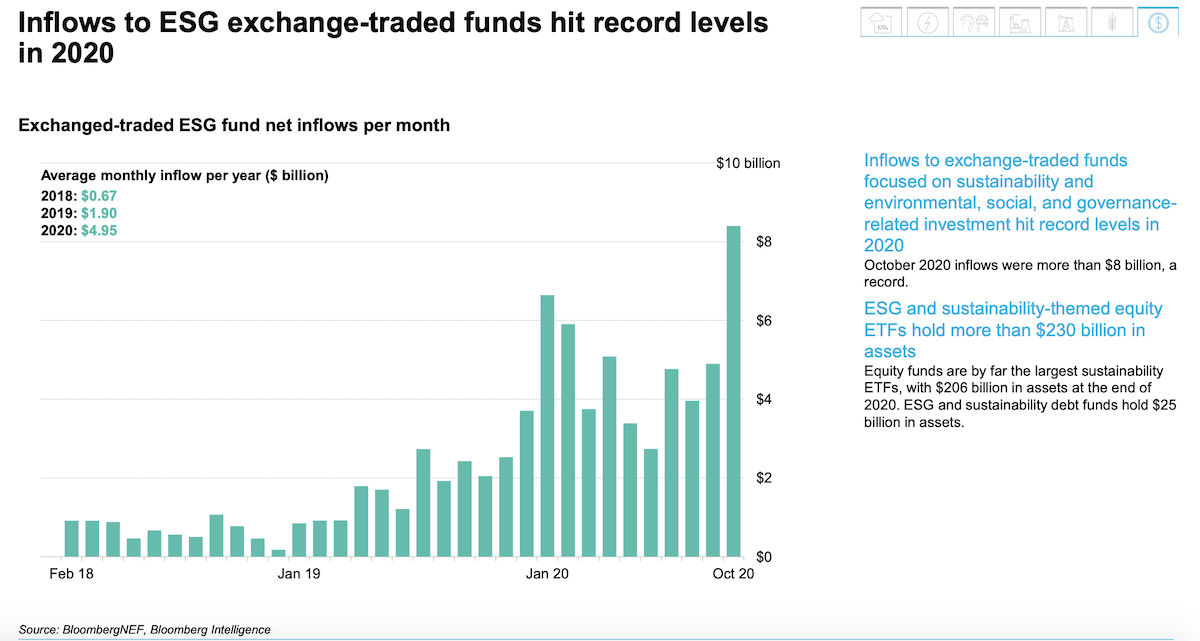Click the first bar above Feb 18
This screenshot has width=1200, height=641.
(71, 539)
